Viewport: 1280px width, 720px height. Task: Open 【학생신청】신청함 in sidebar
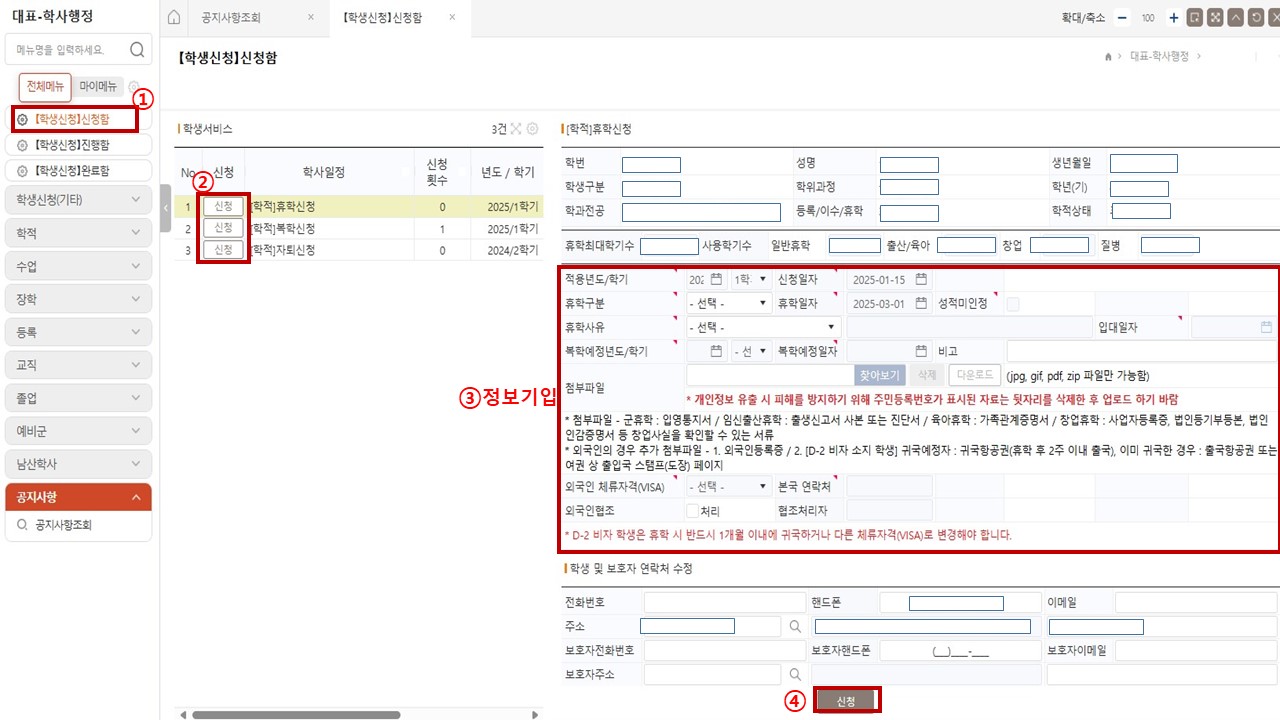[78, 119]
